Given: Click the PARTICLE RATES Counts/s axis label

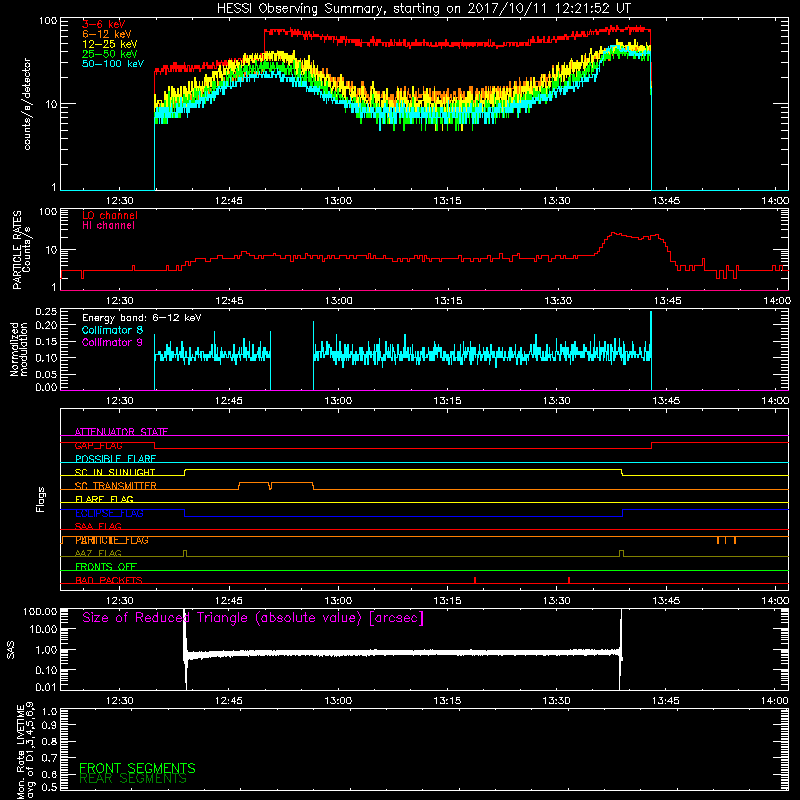Looking at the screenshot, I should pos(21,249).
